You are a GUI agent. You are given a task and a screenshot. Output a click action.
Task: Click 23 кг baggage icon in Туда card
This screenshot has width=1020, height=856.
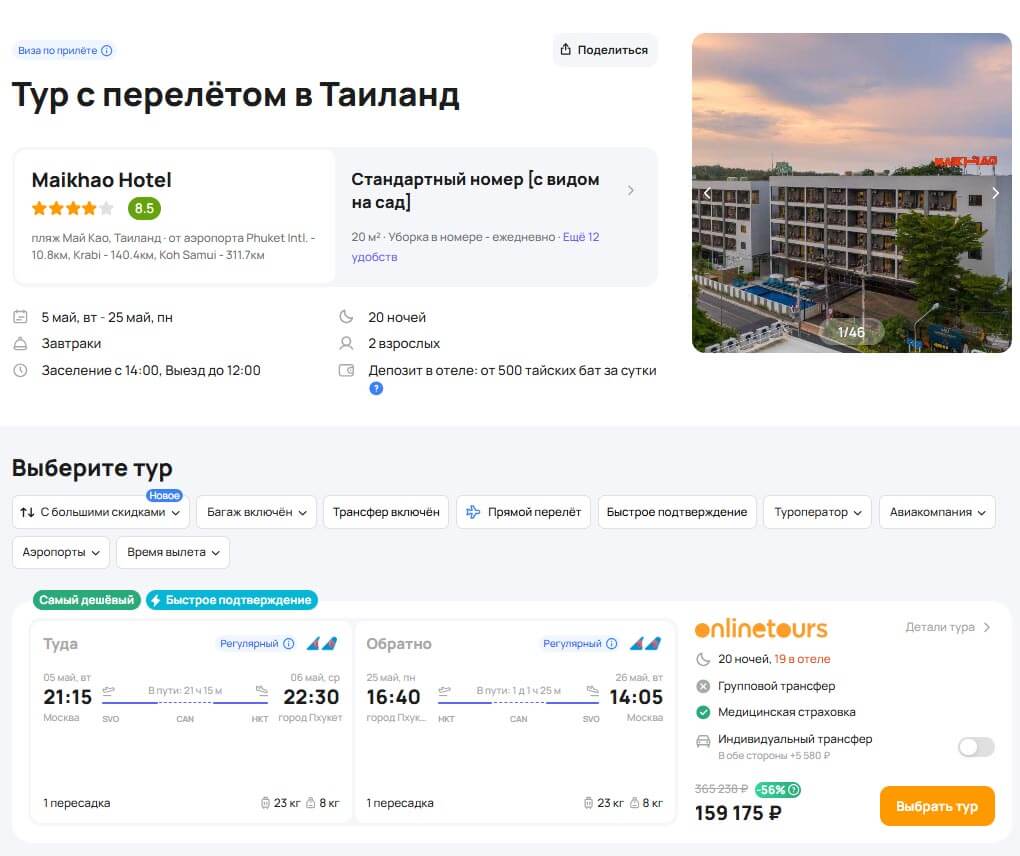click(x=265, y=803)
